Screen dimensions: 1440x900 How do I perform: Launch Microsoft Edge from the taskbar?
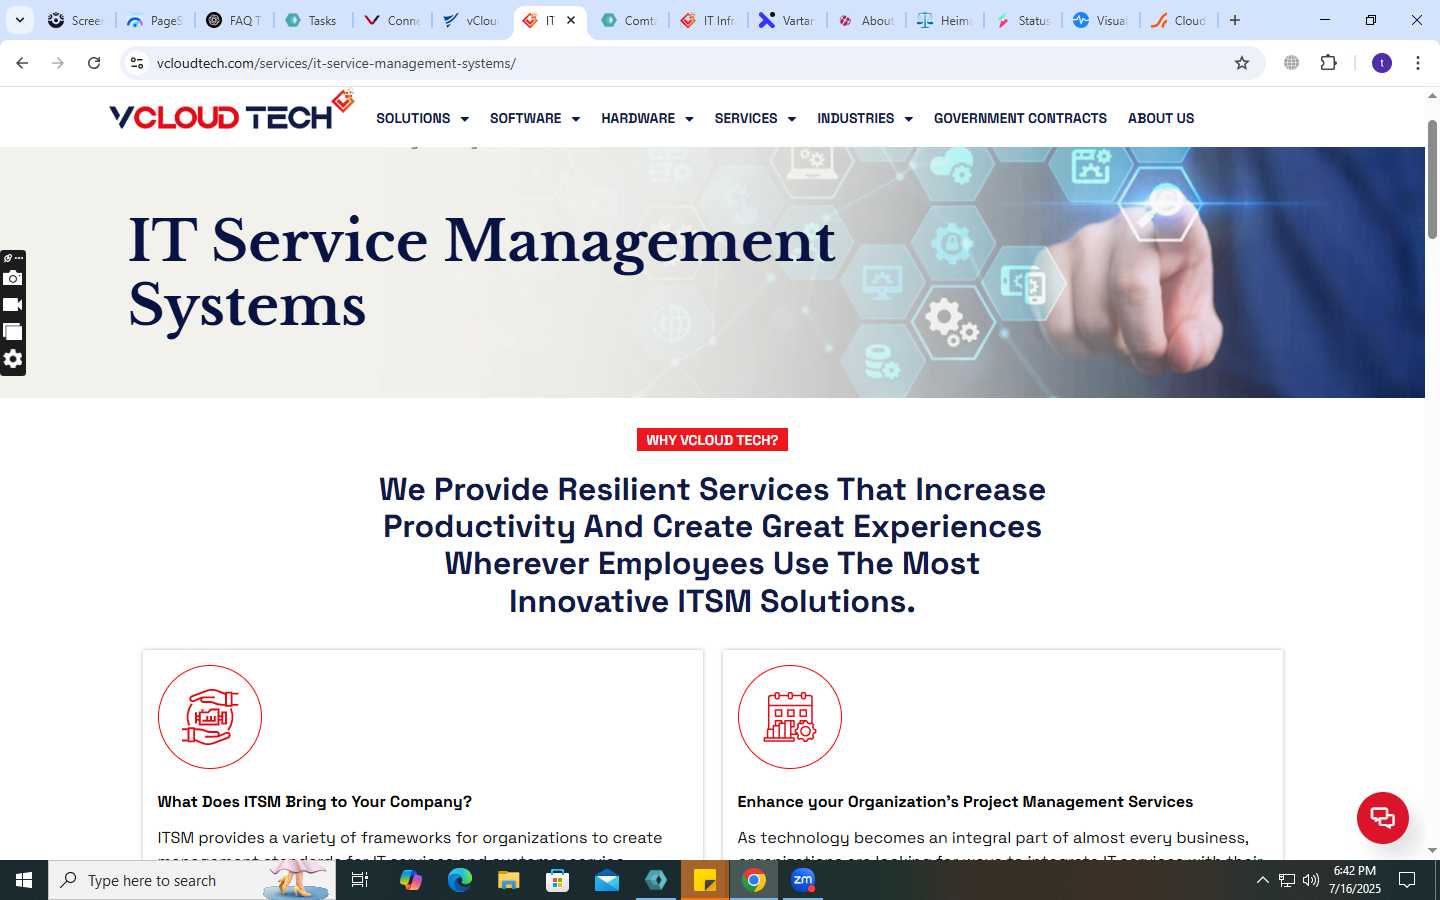click(x=459, y=880)
